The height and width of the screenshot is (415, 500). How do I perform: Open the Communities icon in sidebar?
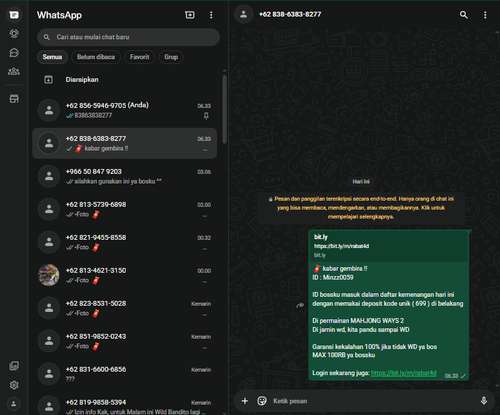(x=14, y=71)
